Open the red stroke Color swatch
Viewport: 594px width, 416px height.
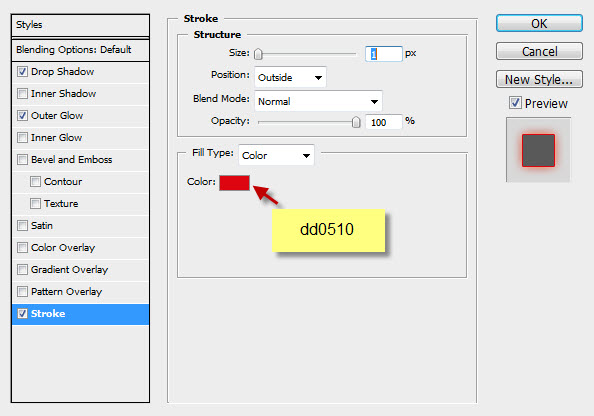coord(234,183)
